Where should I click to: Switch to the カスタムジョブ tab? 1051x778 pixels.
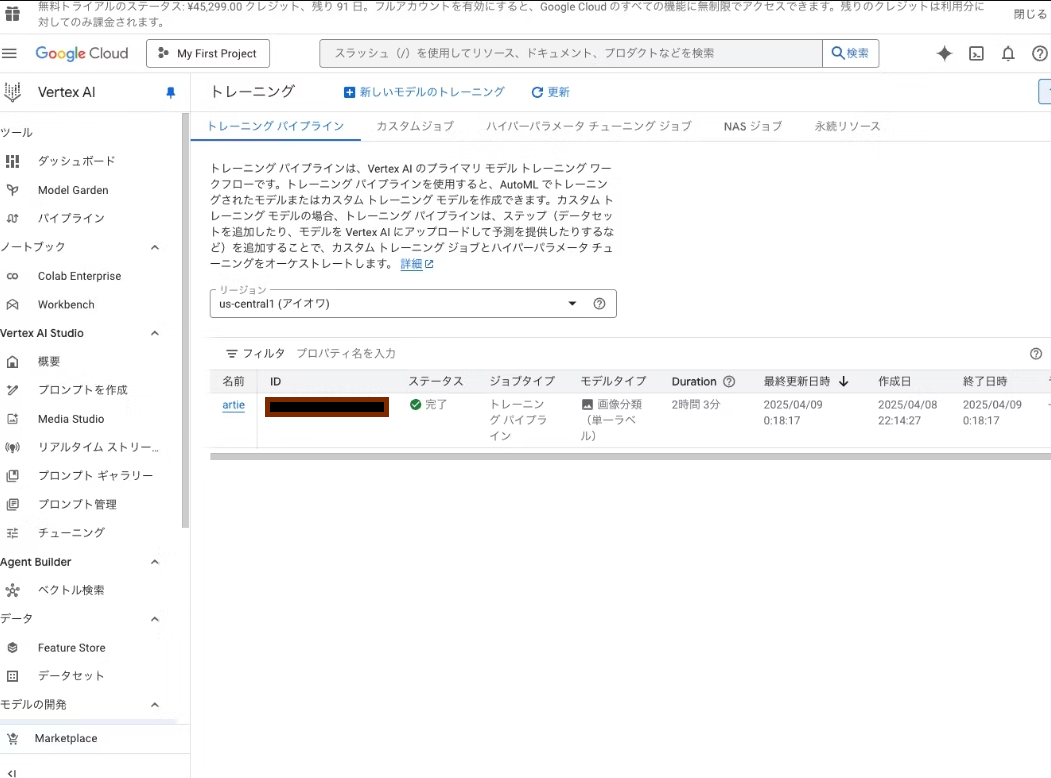pos(414,127)
